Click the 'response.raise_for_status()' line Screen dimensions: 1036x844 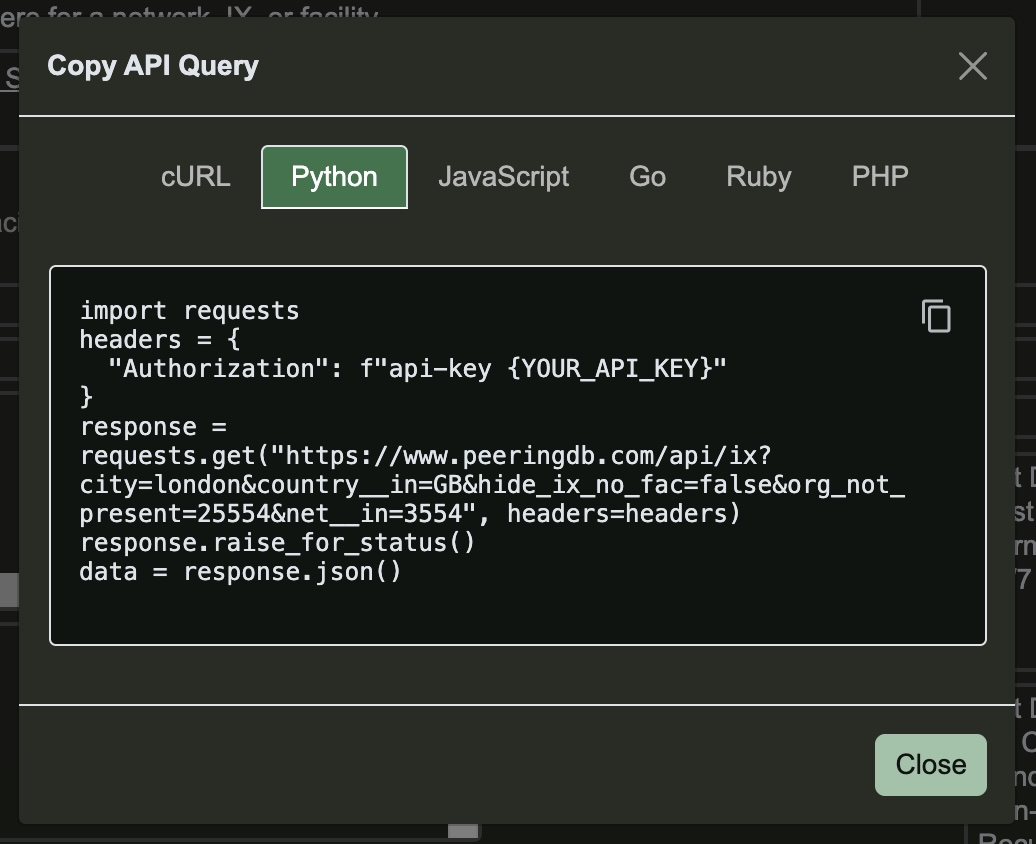pos(278,543)
